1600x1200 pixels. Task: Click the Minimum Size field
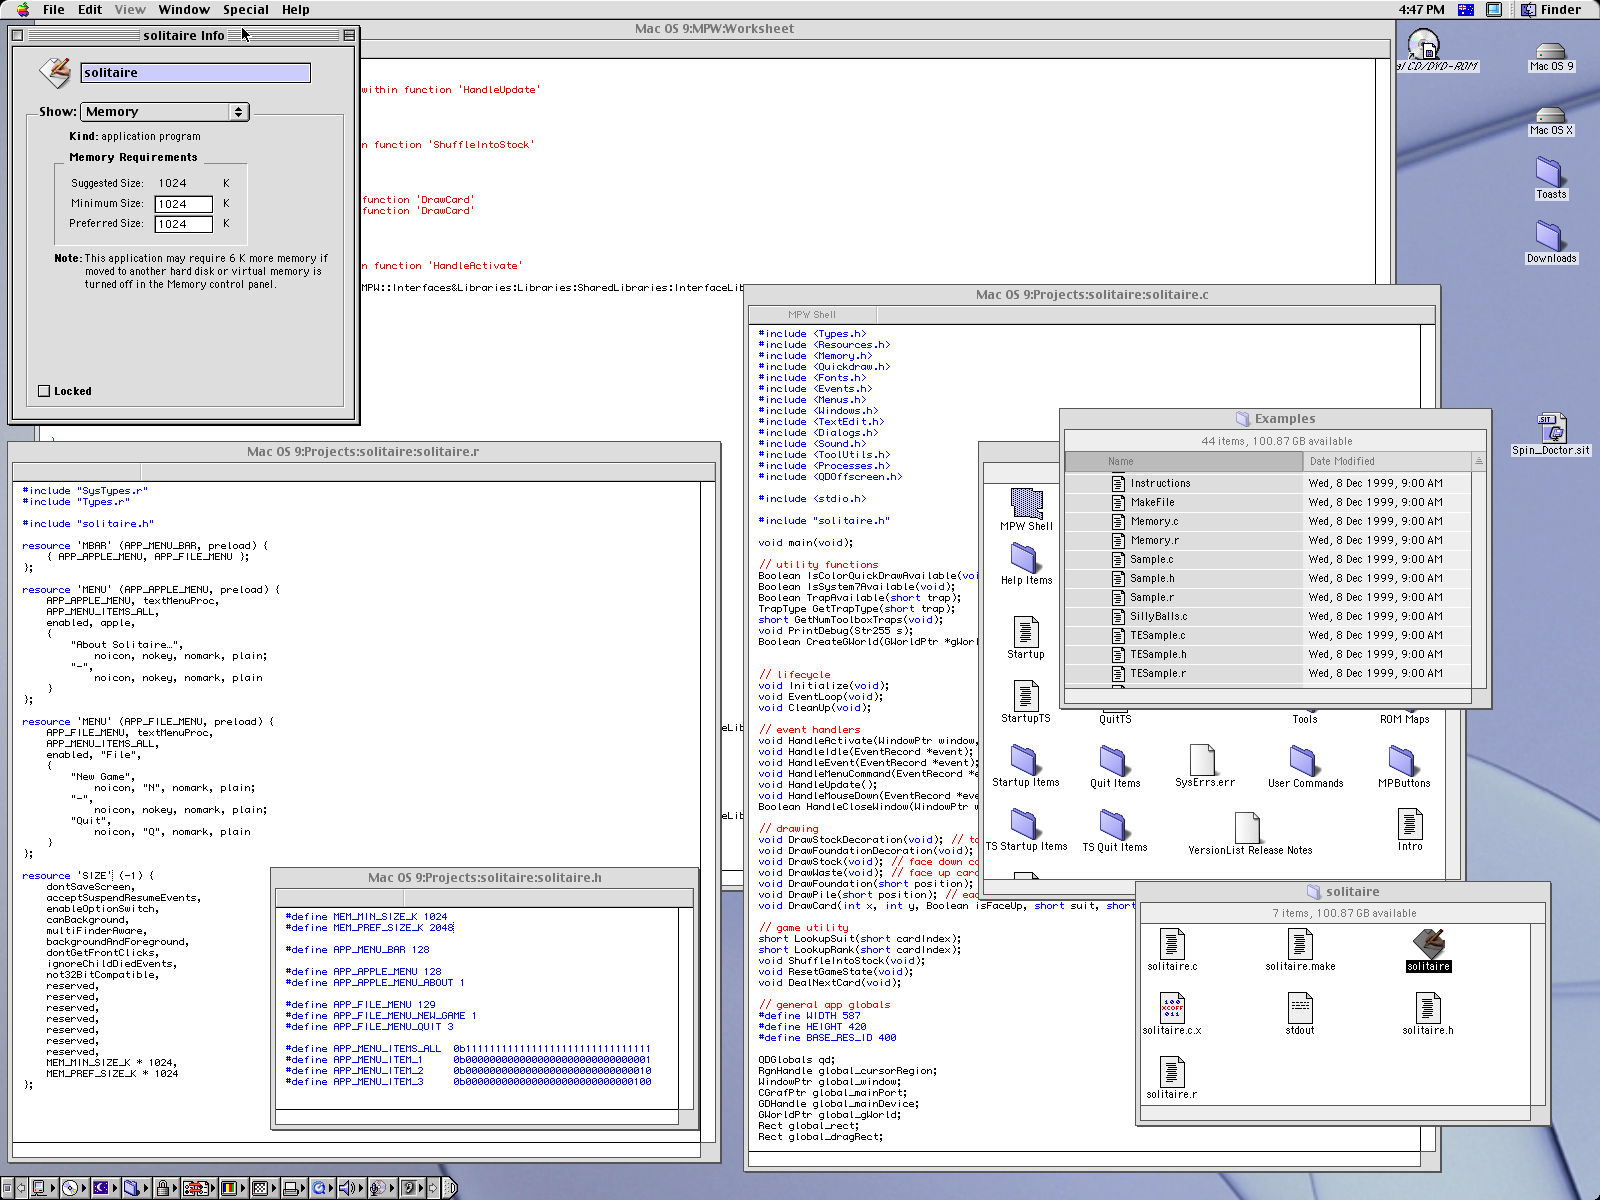pos(184,204)
